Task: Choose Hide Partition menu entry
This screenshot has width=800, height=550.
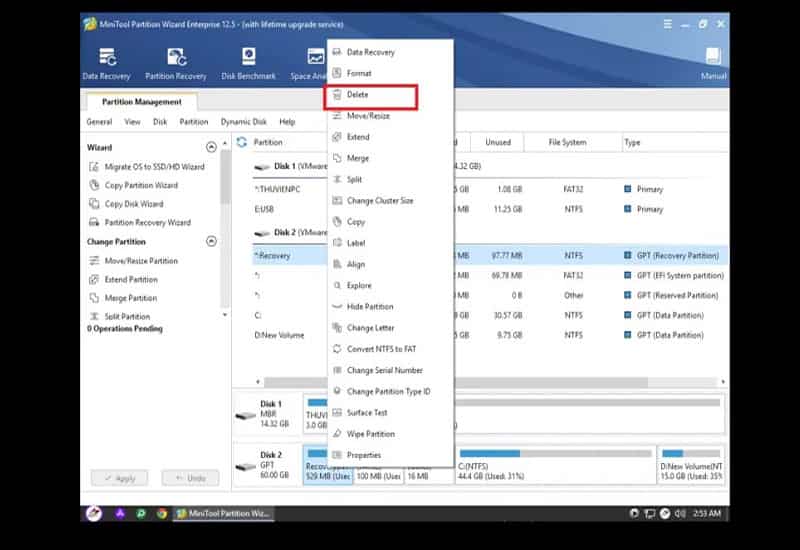Action: pos(390,307)
